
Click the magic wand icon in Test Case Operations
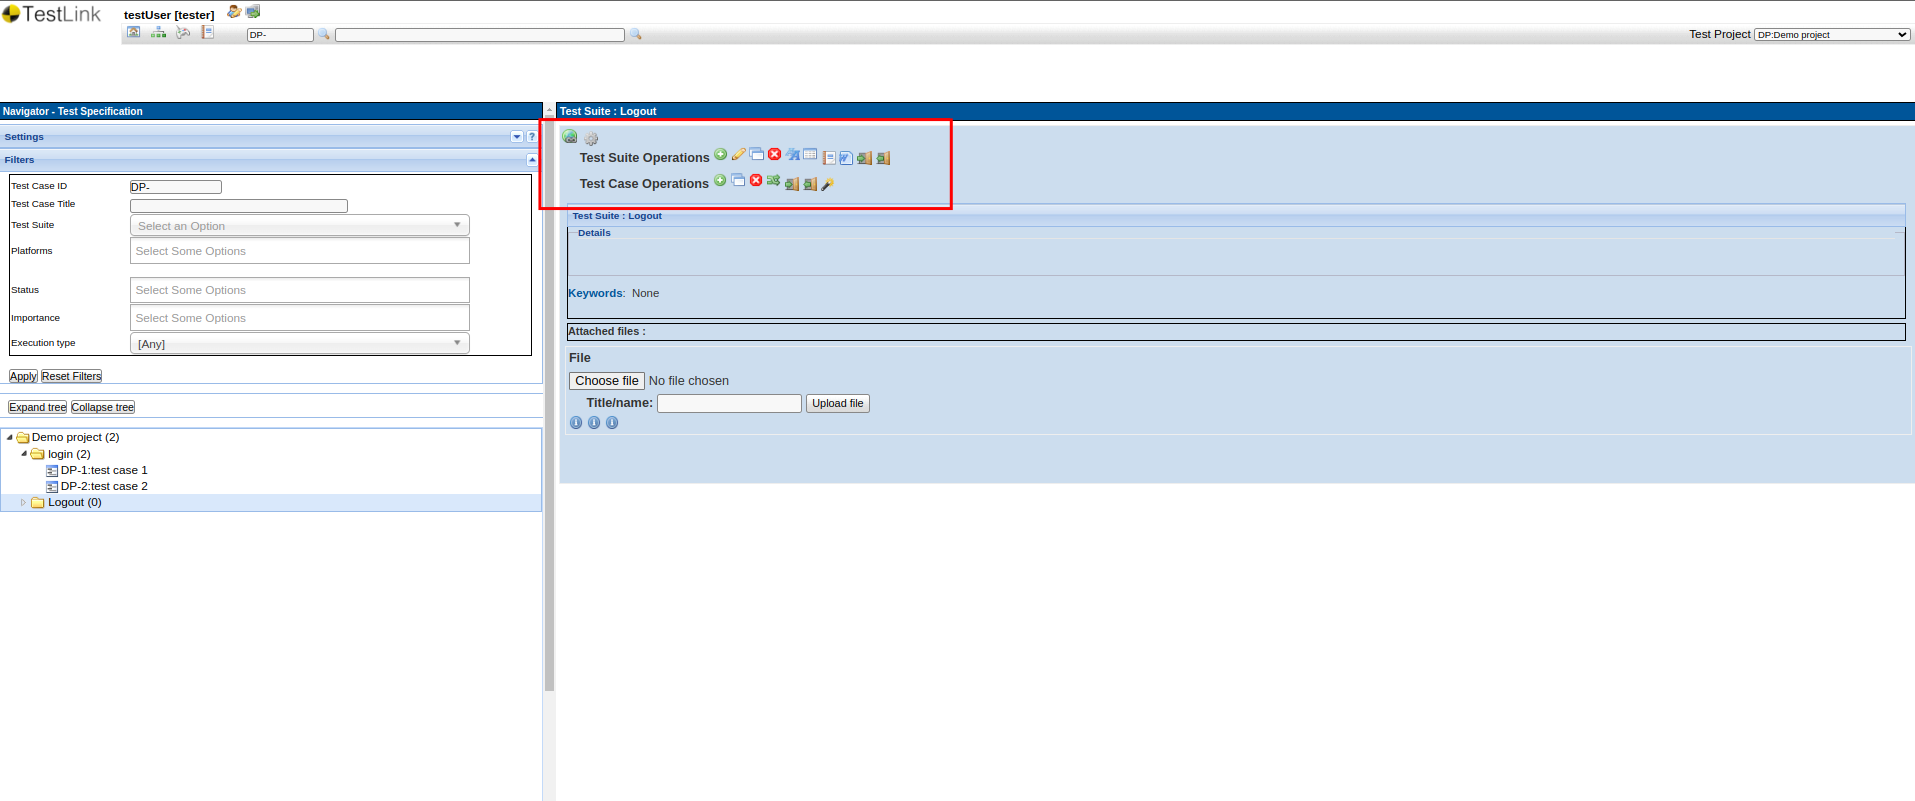827,184
